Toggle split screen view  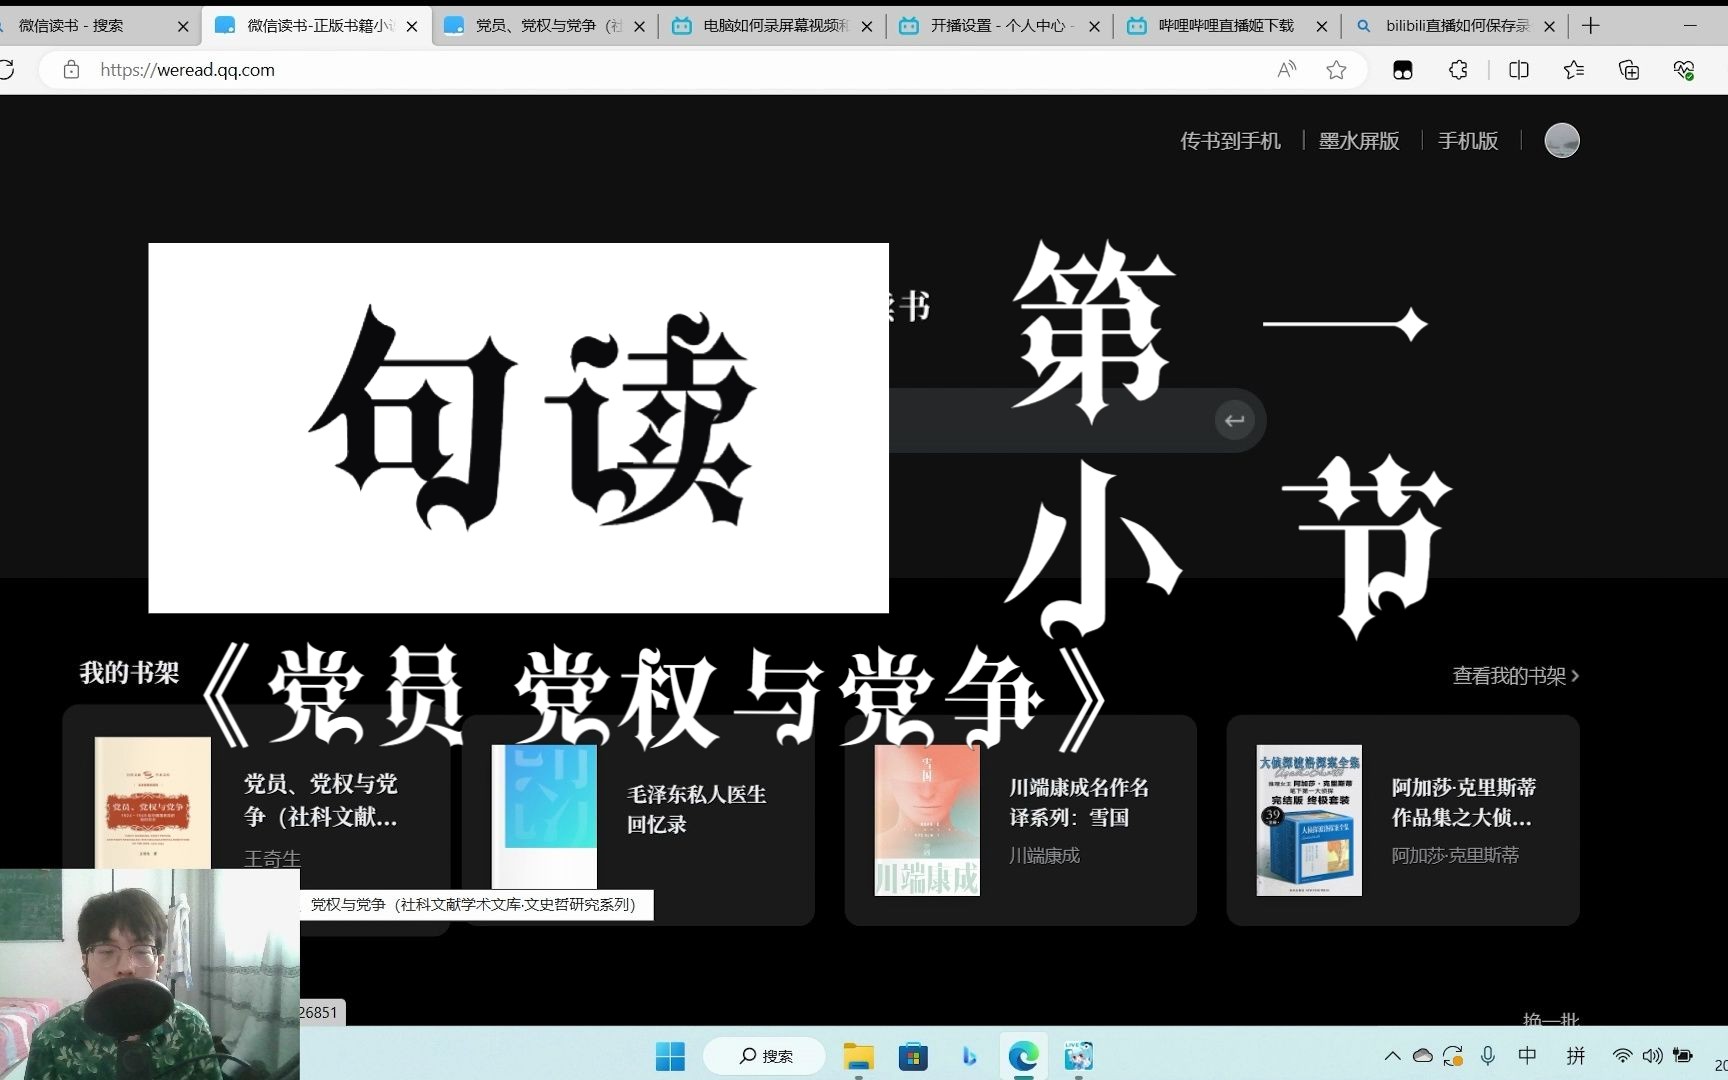pyautogui.click(x=1518, y=70)
